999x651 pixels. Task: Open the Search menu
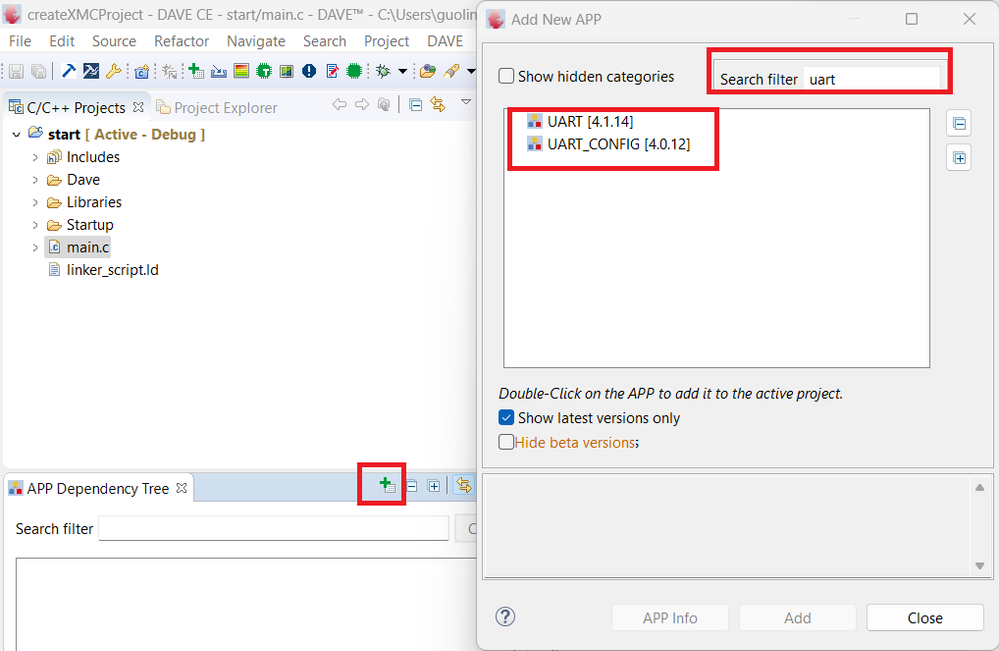click(325, 41)
